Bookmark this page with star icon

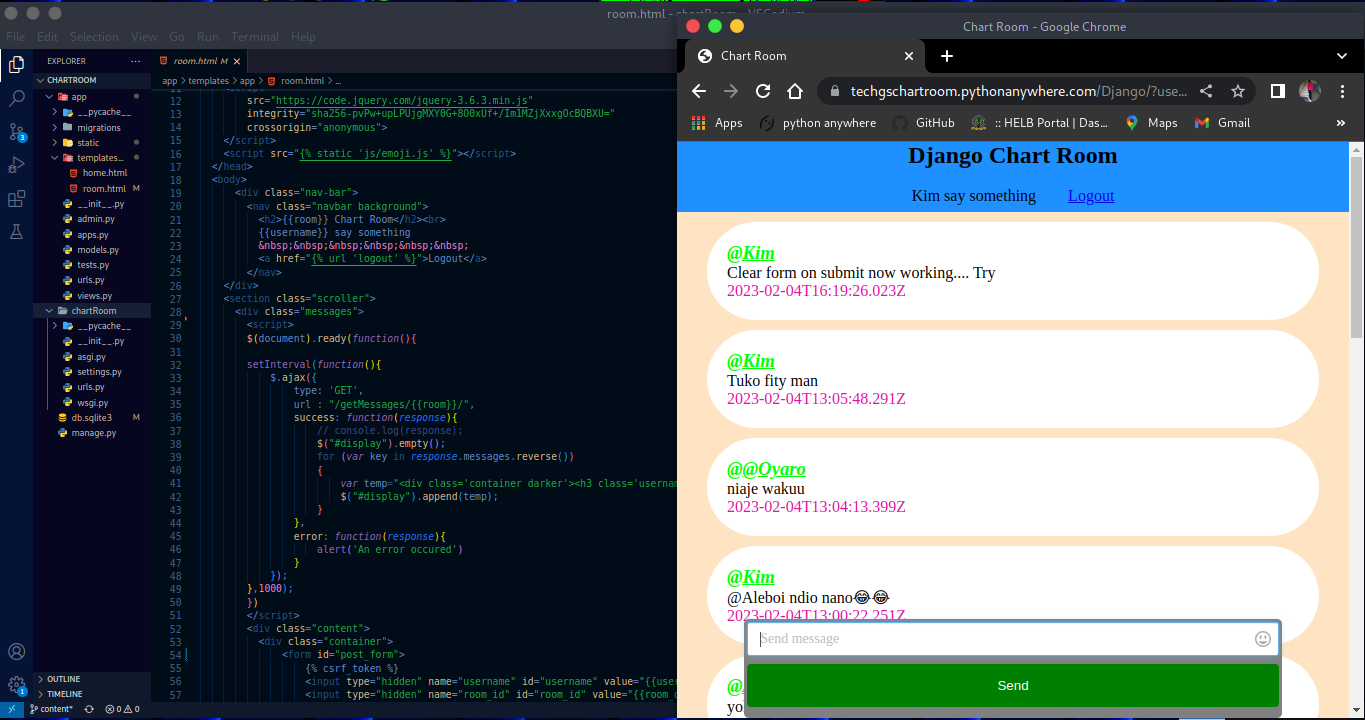tap(1238, 91)
